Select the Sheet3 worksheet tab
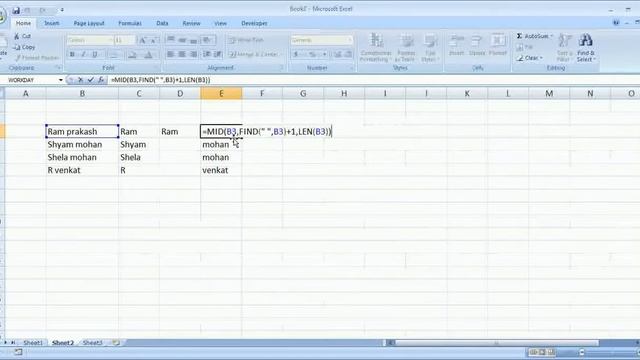The height and width of the screenshot is (360, 640). [x=93, y=342]
